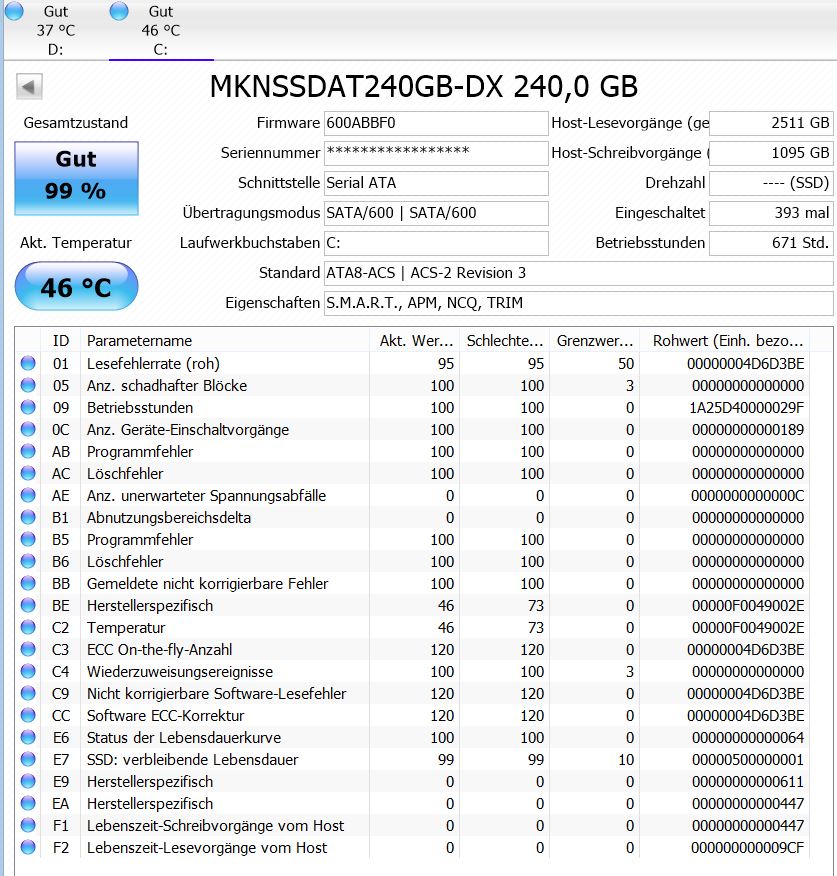Click the Eigenschaften field S.M.A.R.T., APM, NCQ, TRIM
The image size is (837, 876).
click(x=578, y=303)
